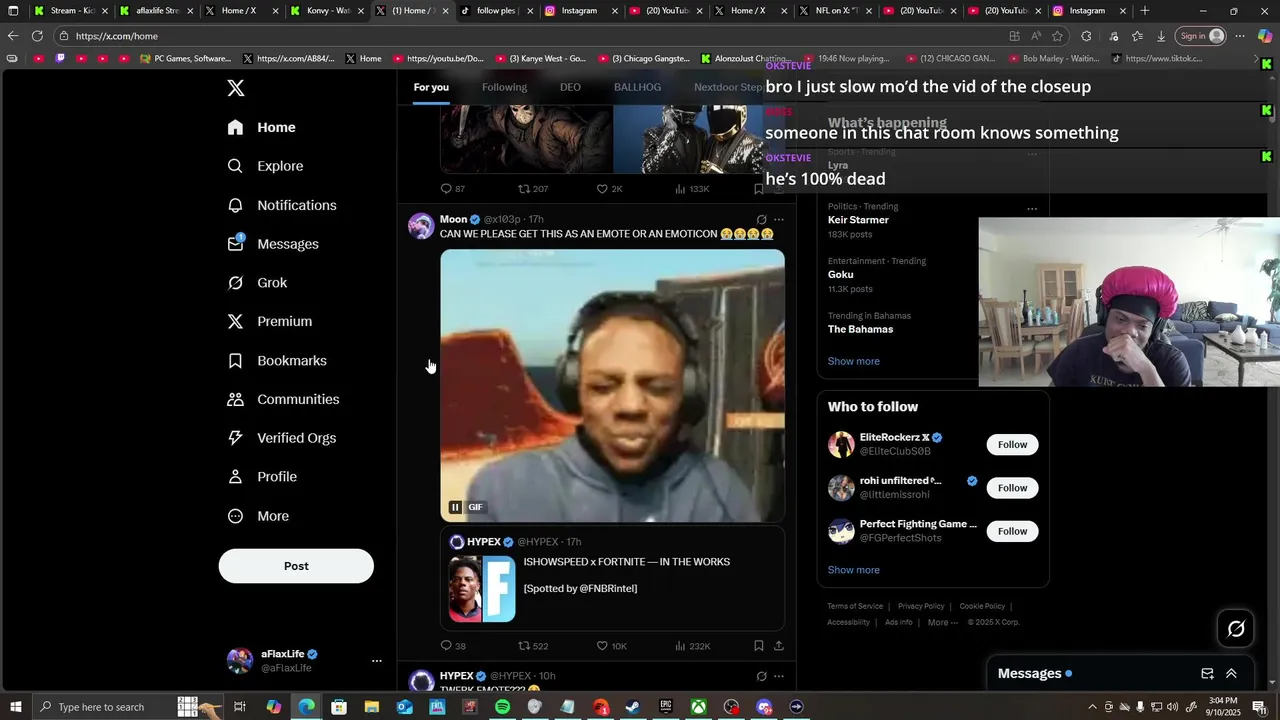Viewport: 1280px width, 720px height.
Task: Show more who to follow suggestions
Action: coord(854,570)
